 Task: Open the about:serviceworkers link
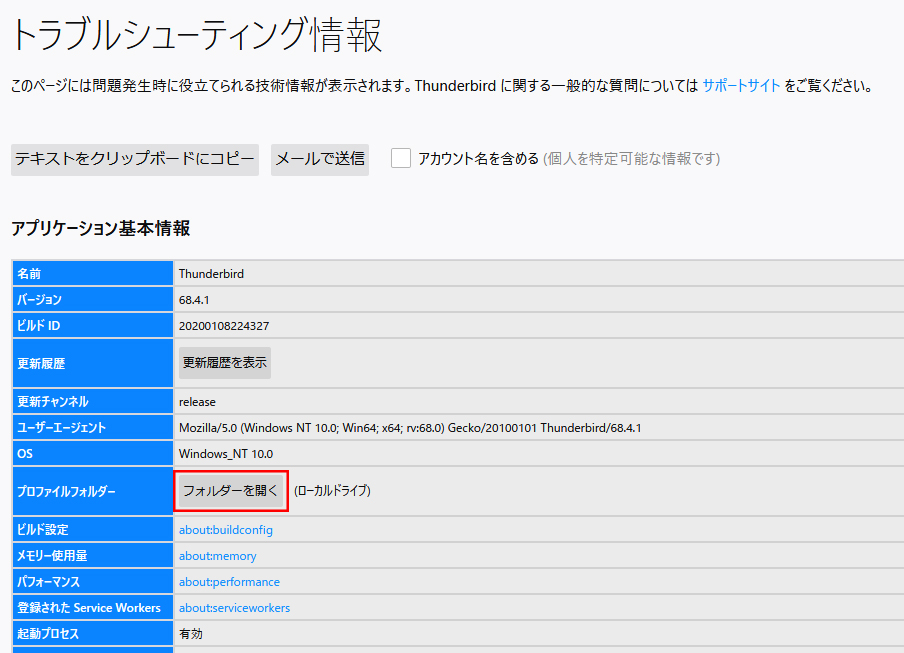(234, 608)
